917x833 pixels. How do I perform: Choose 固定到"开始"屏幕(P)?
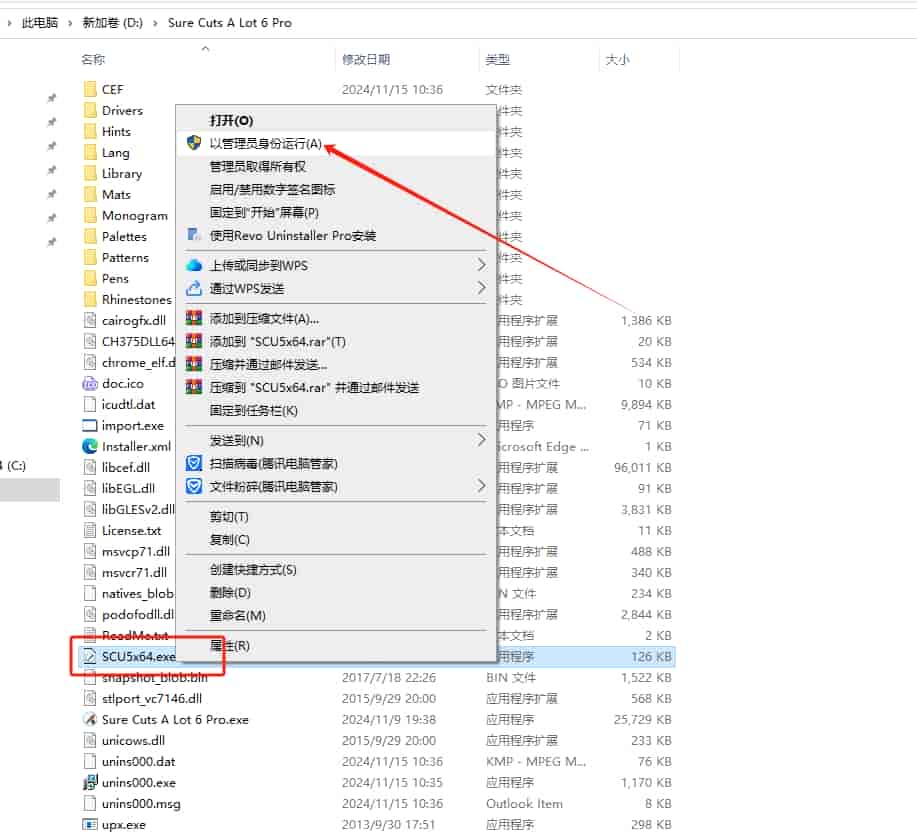point(264,212)
